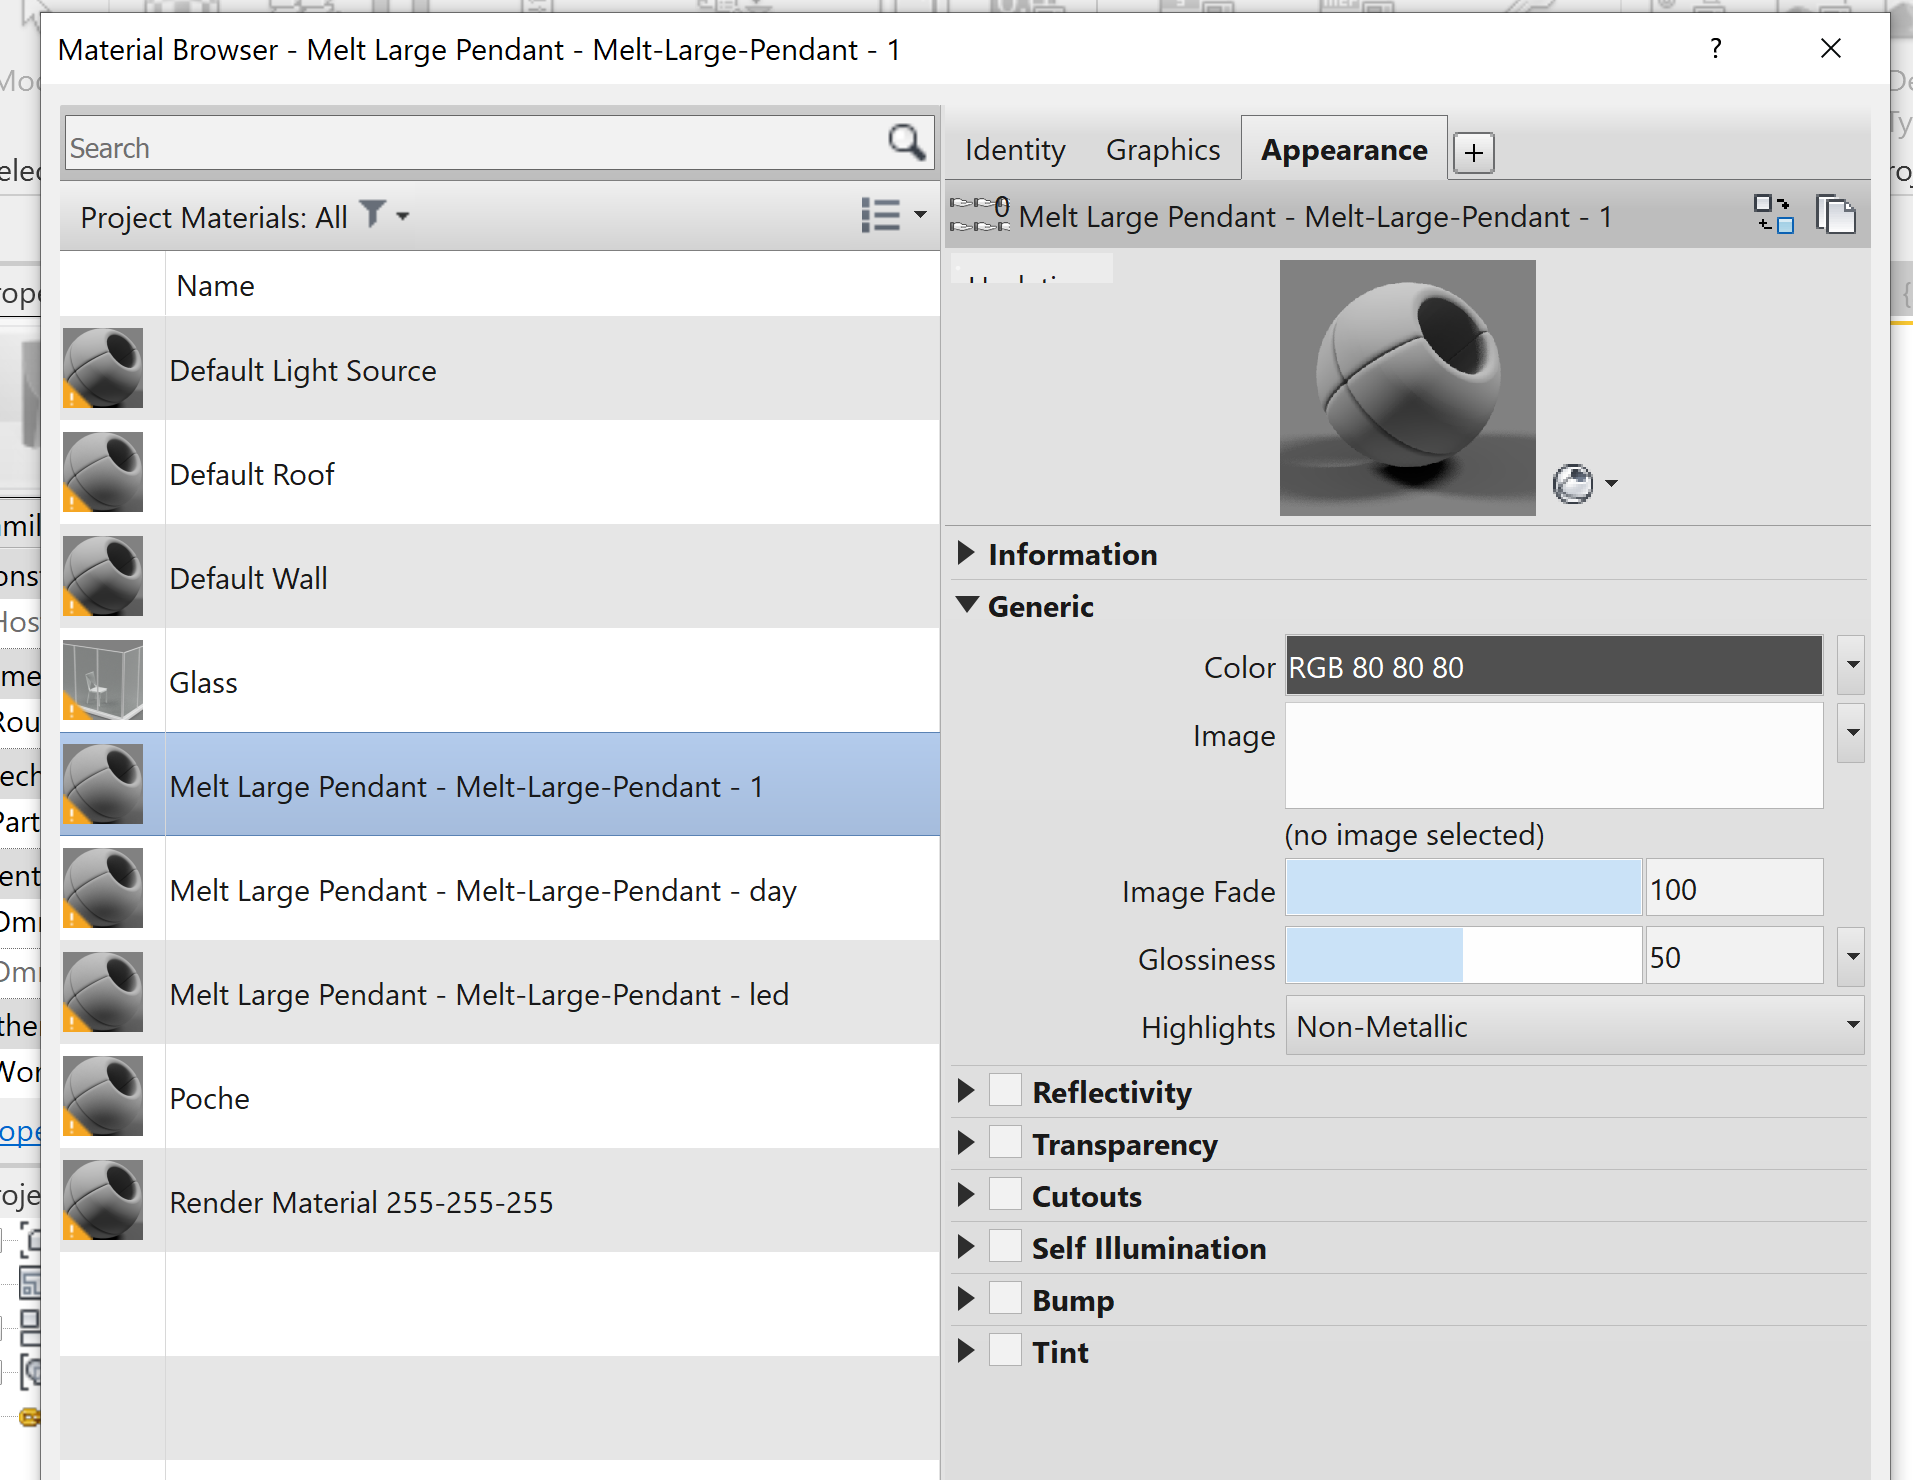1913x1480 pixels.
Task: Collapse the Generic section
Action: 966,605
